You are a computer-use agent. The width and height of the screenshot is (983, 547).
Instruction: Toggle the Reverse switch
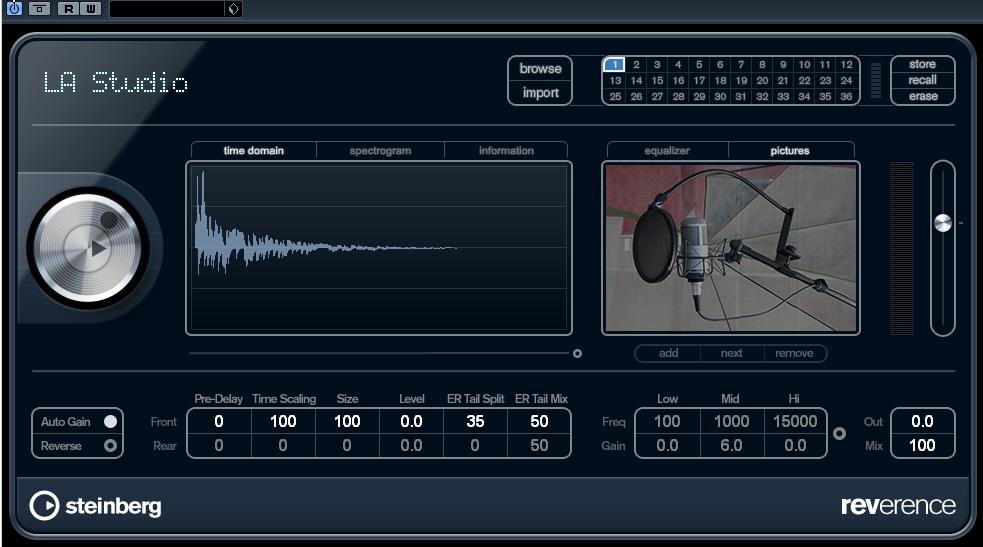(110, 445)
